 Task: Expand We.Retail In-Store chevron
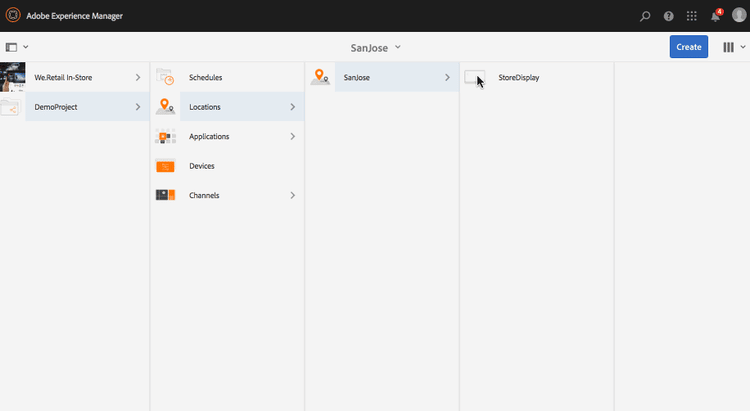(x=138, y=78)
